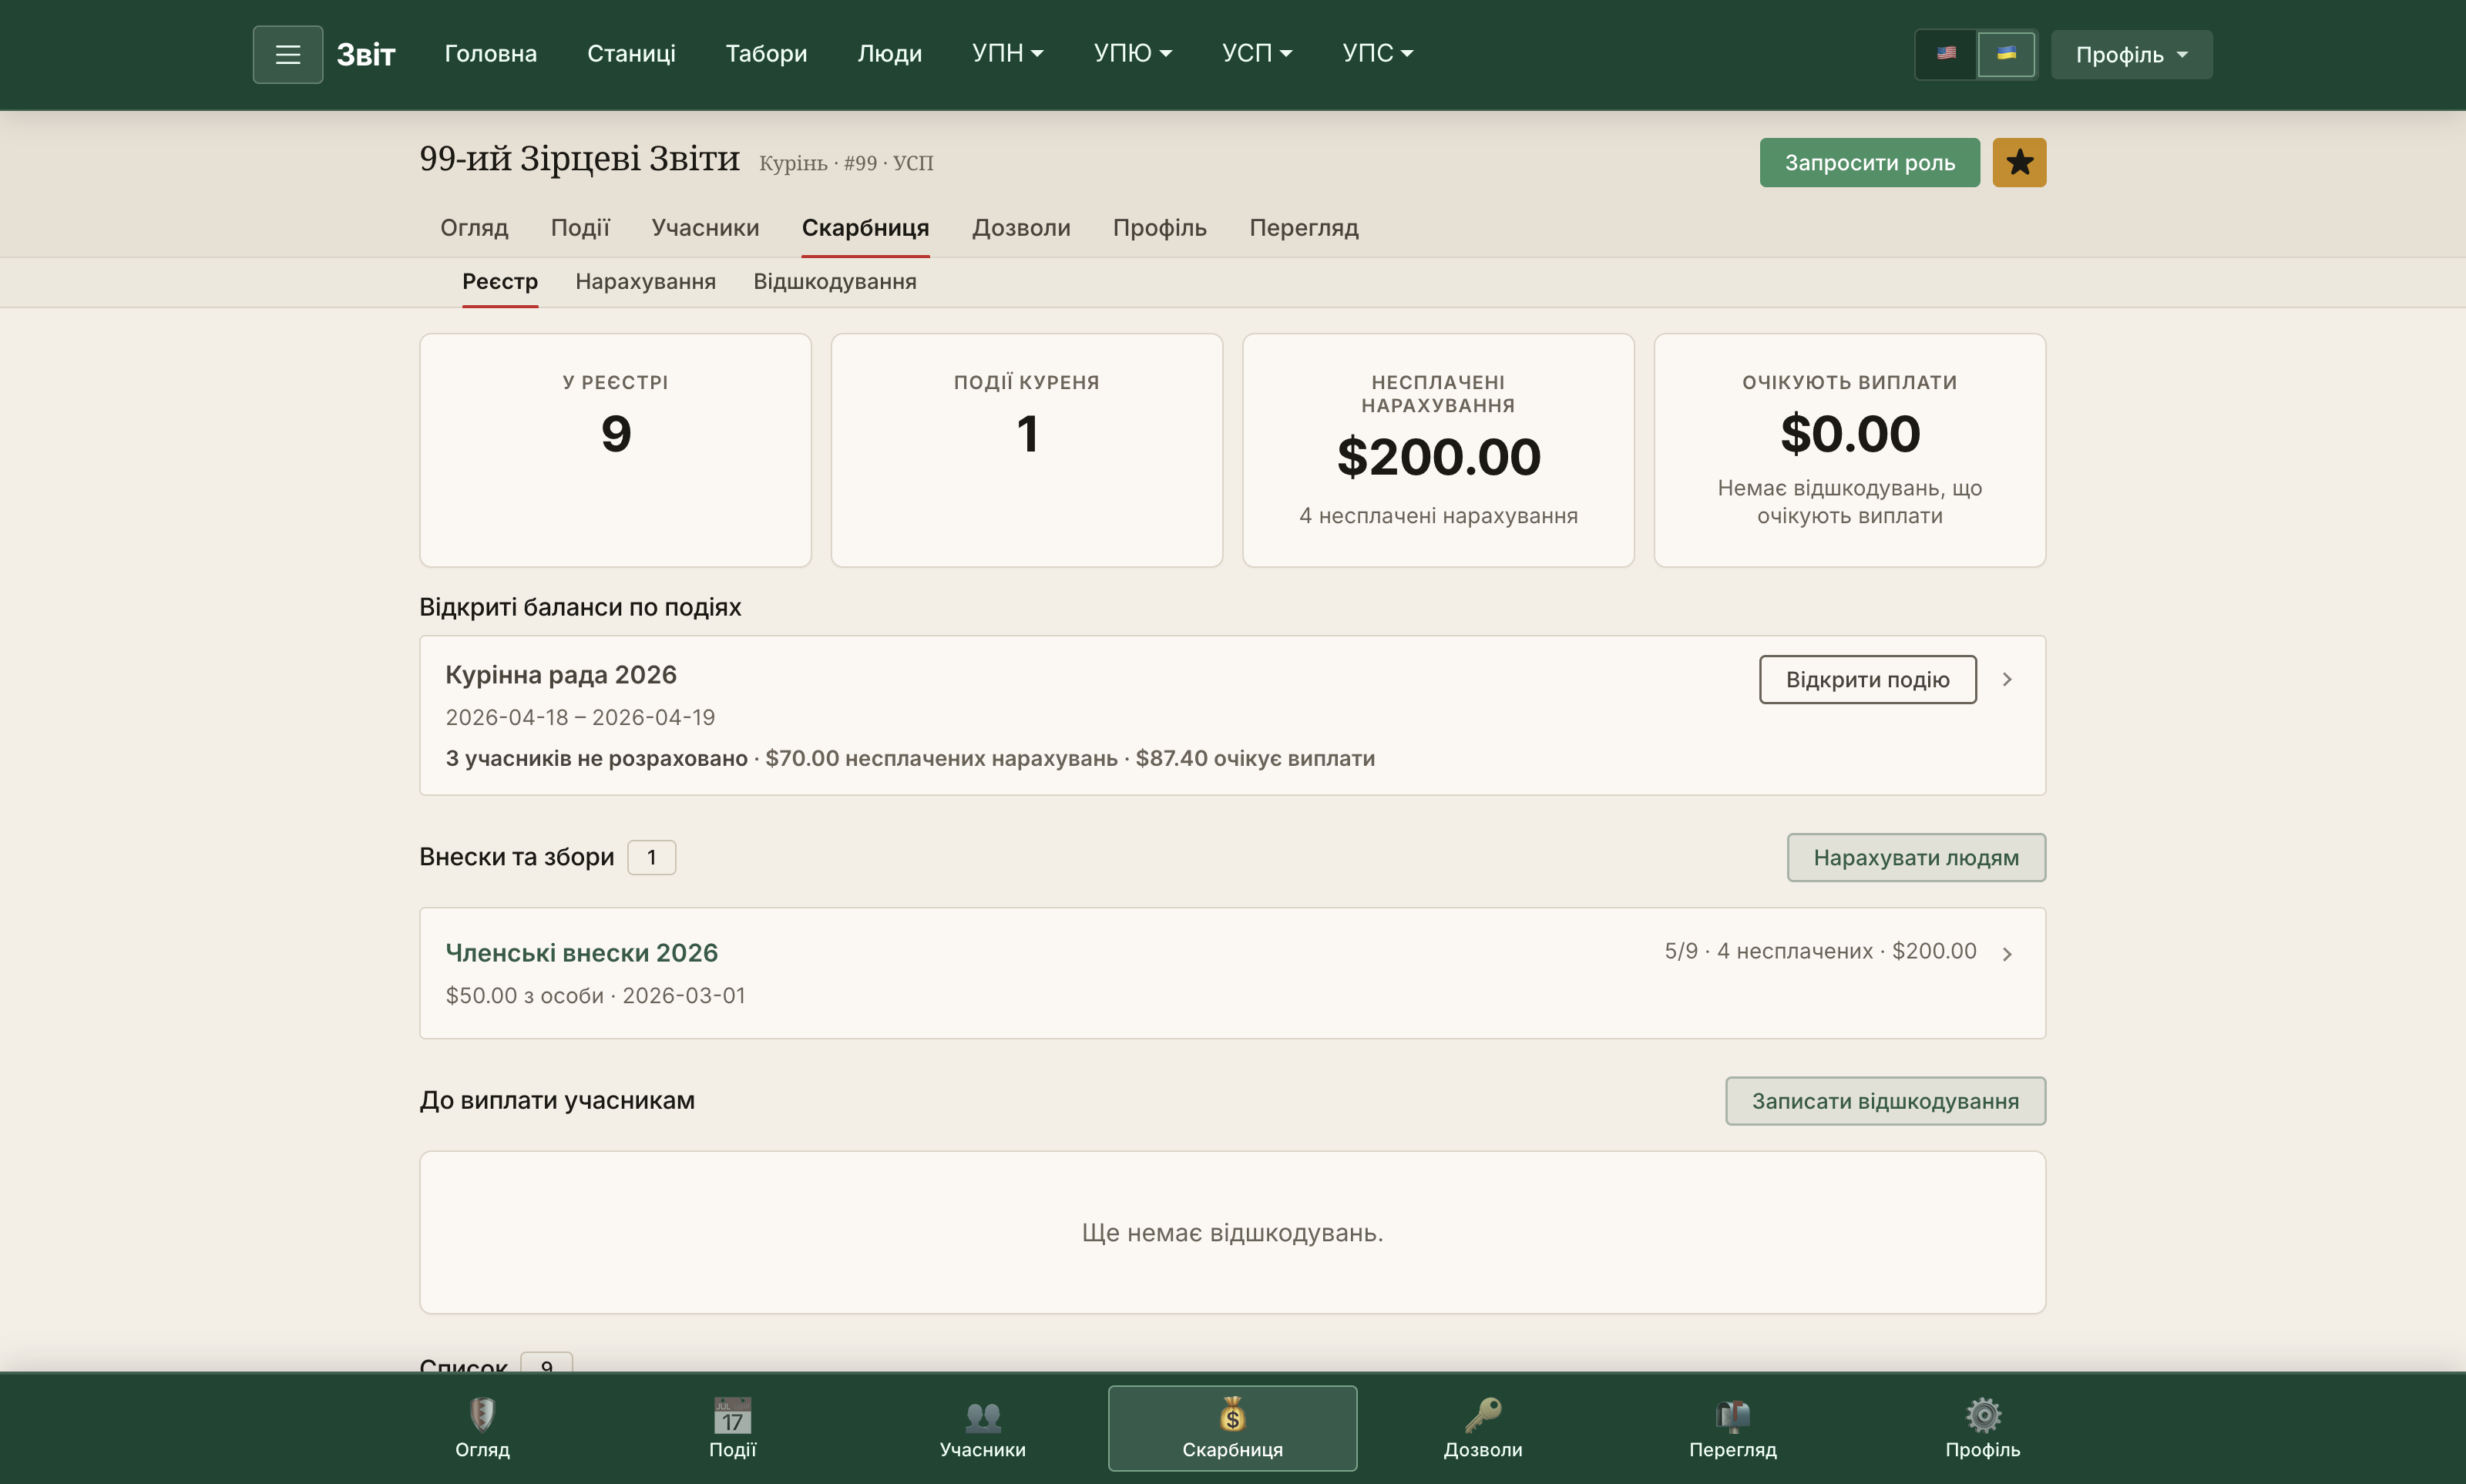2466x1484 pixels.
Task: Click the date range 2026-04-18 – 2026-04-19
Action: (x=580, y=717)
